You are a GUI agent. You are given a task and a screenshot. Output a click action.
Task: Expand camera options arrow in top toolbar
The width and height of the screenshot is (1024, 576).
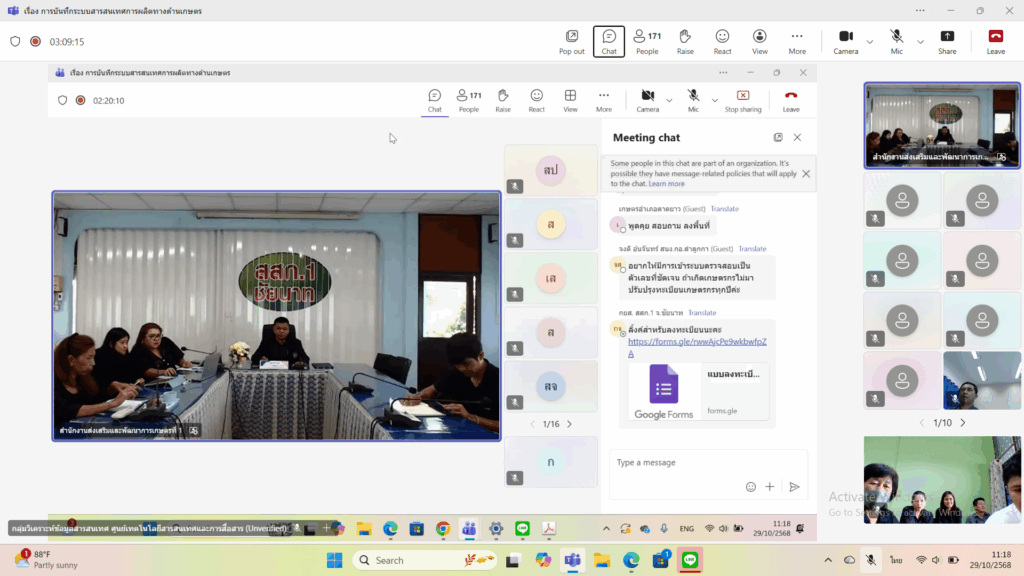[869, 42]
